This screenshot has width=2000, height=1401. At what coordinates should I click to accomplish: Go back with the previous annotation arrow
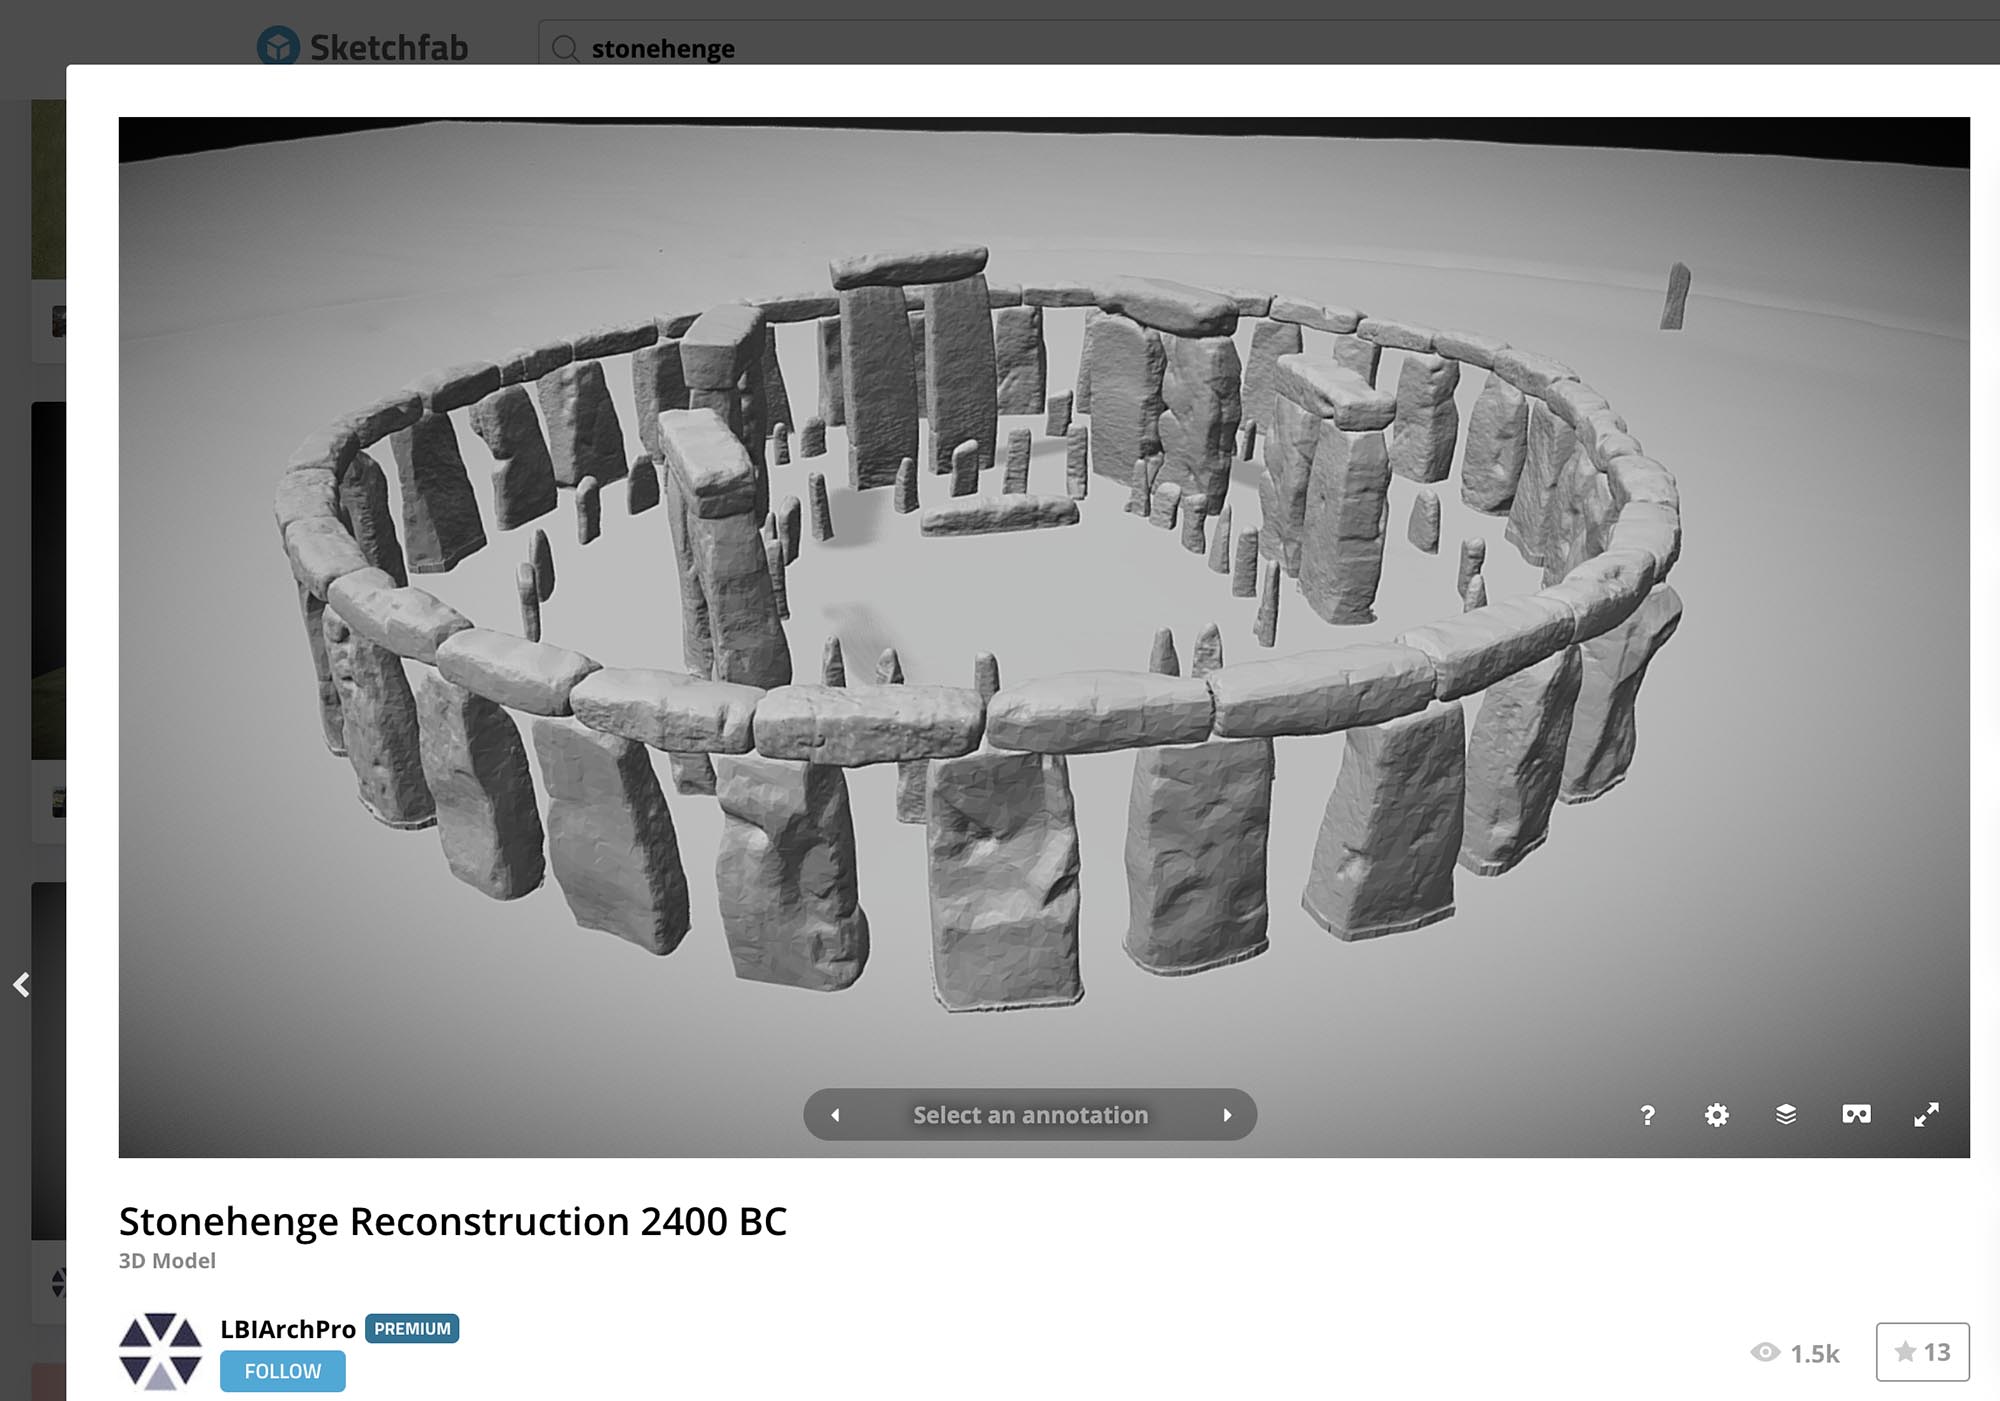[x=834, y=1114]
